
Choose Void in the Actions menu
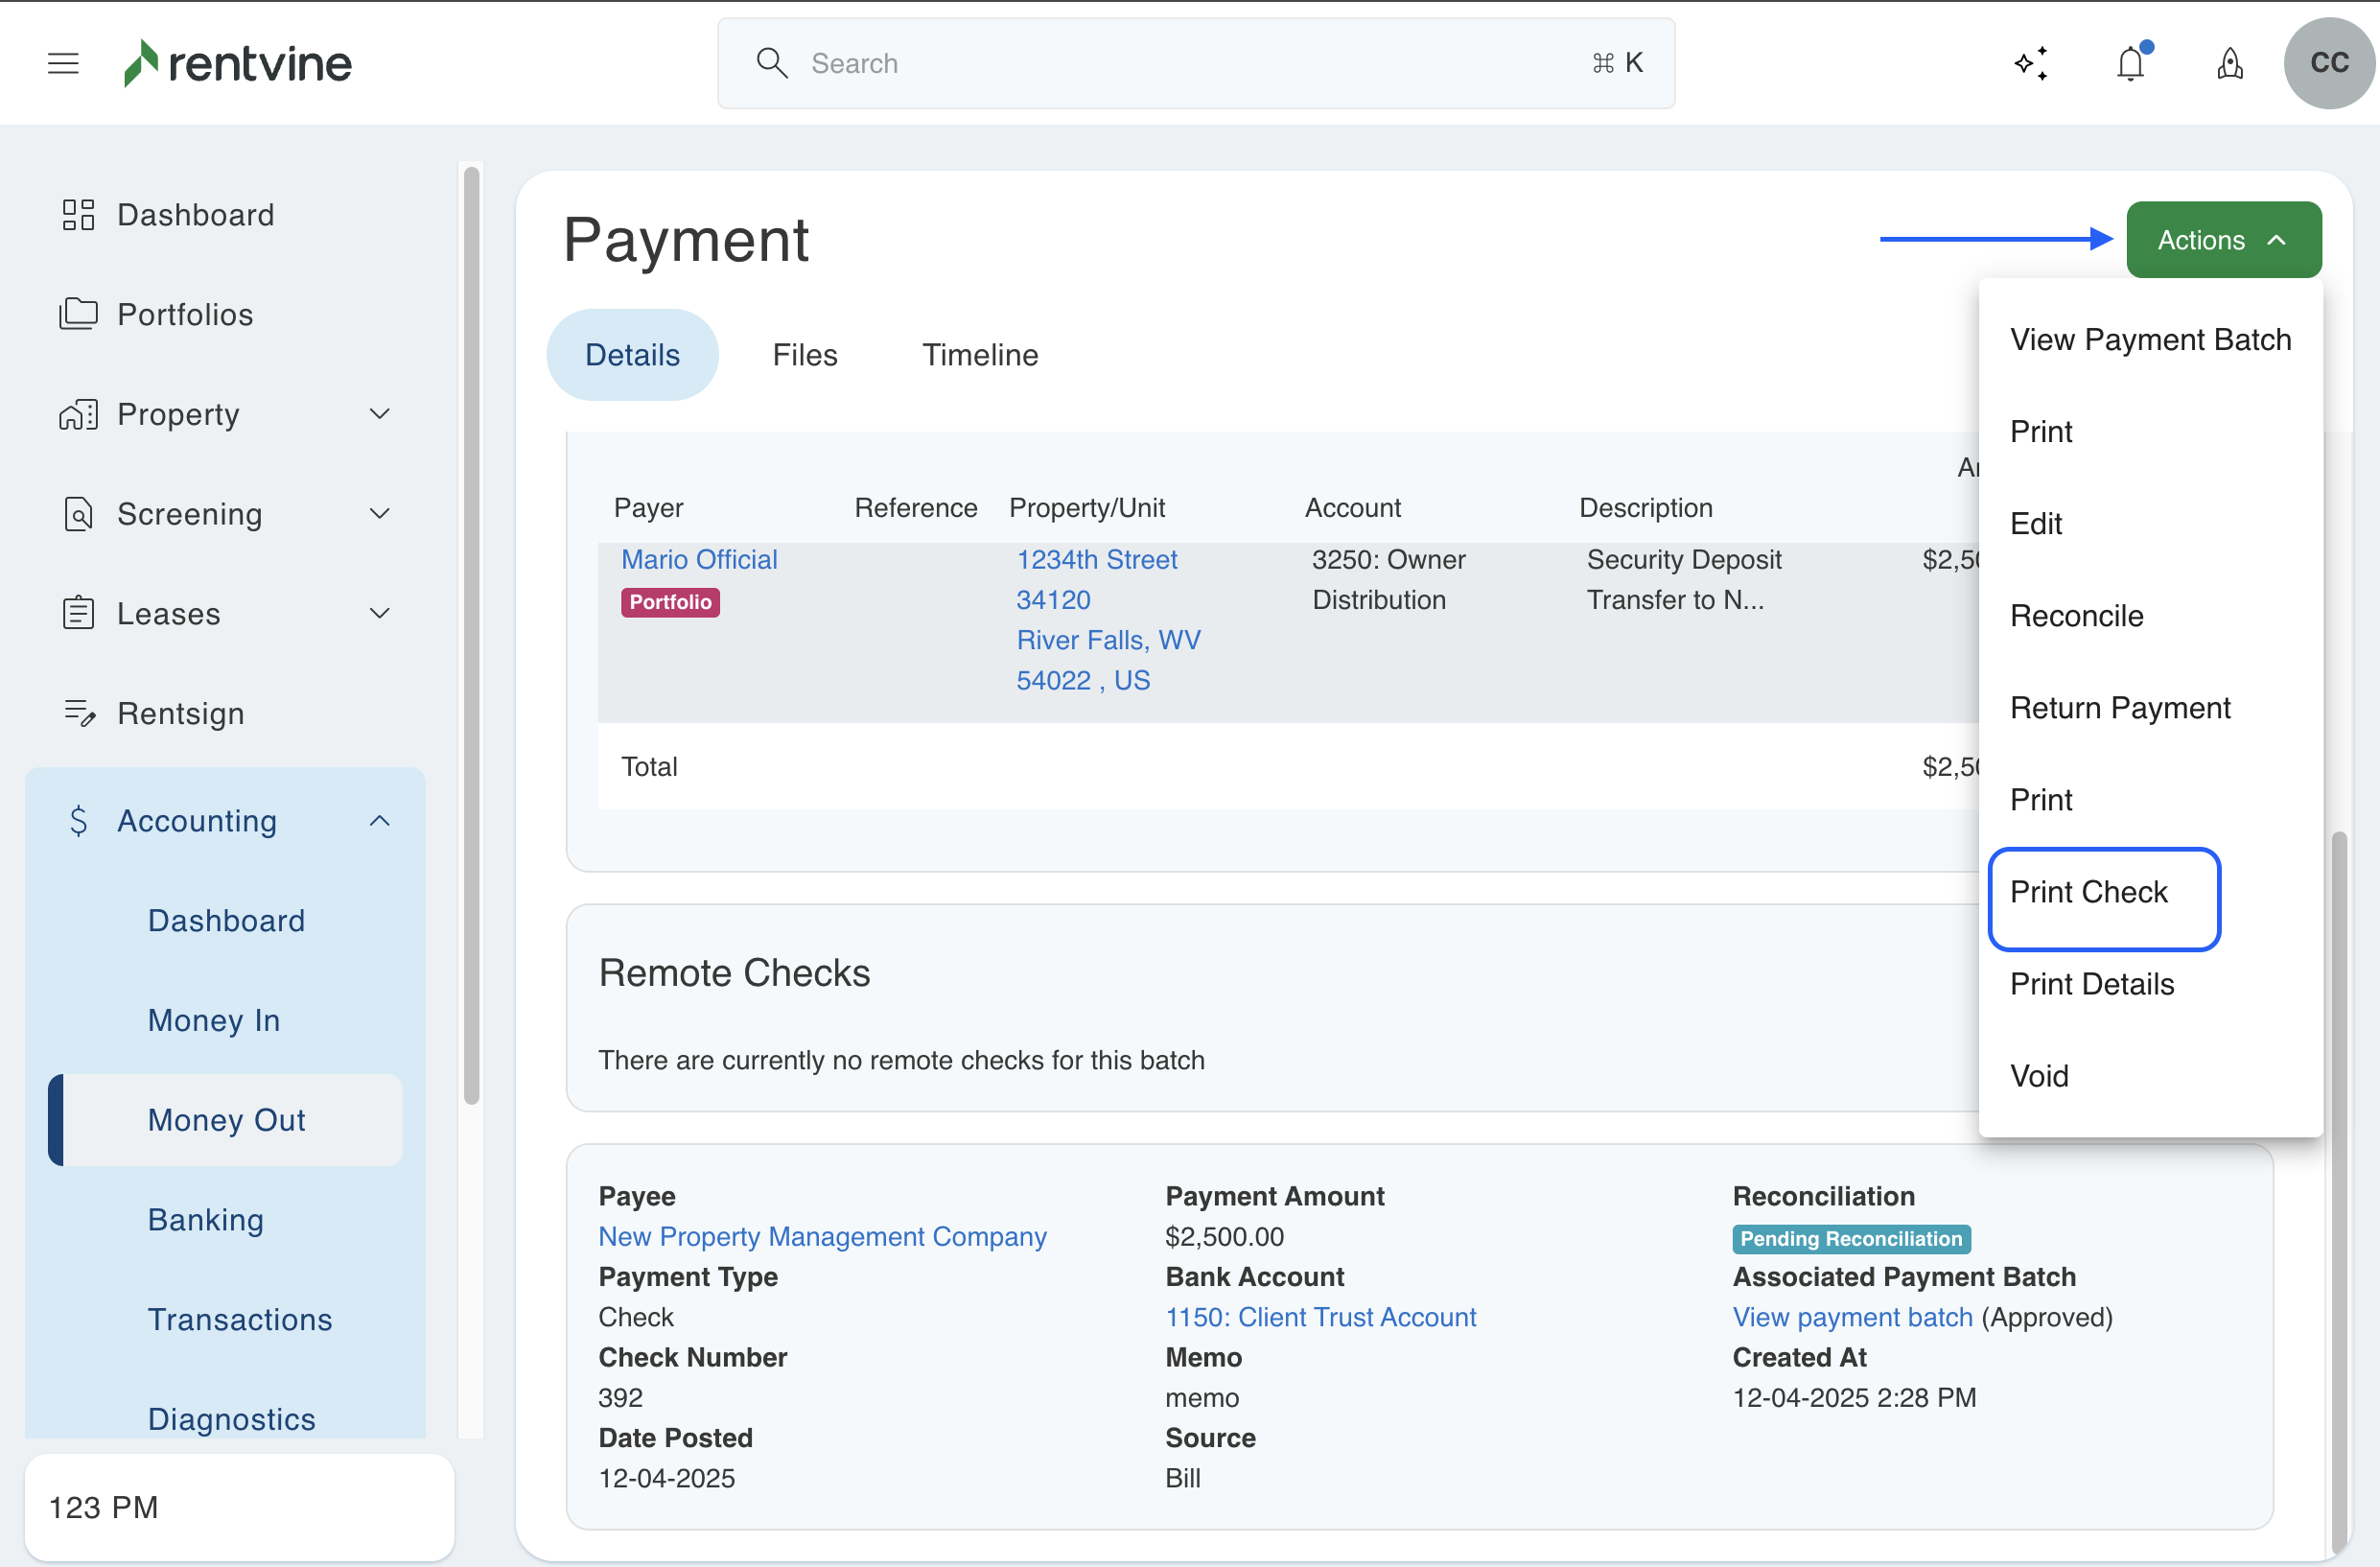[x=2039, y=1076]
